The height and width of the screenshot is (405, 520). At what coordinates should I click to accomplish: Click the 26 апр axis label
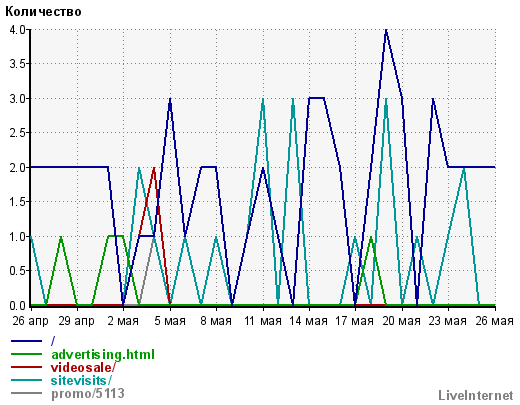(x=31, y=321)
